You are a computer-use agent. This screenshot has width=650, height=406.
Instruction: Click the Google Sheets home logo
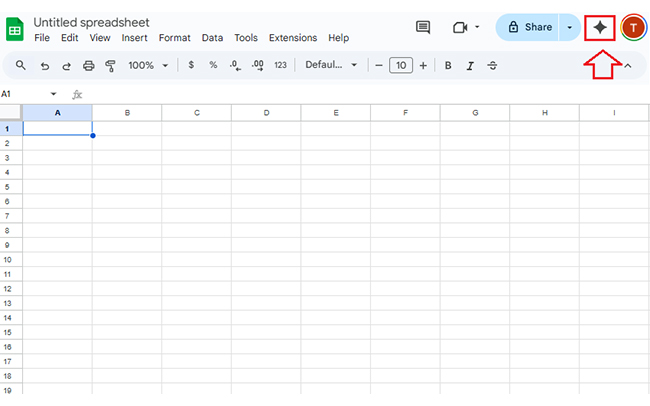[15, 29]
